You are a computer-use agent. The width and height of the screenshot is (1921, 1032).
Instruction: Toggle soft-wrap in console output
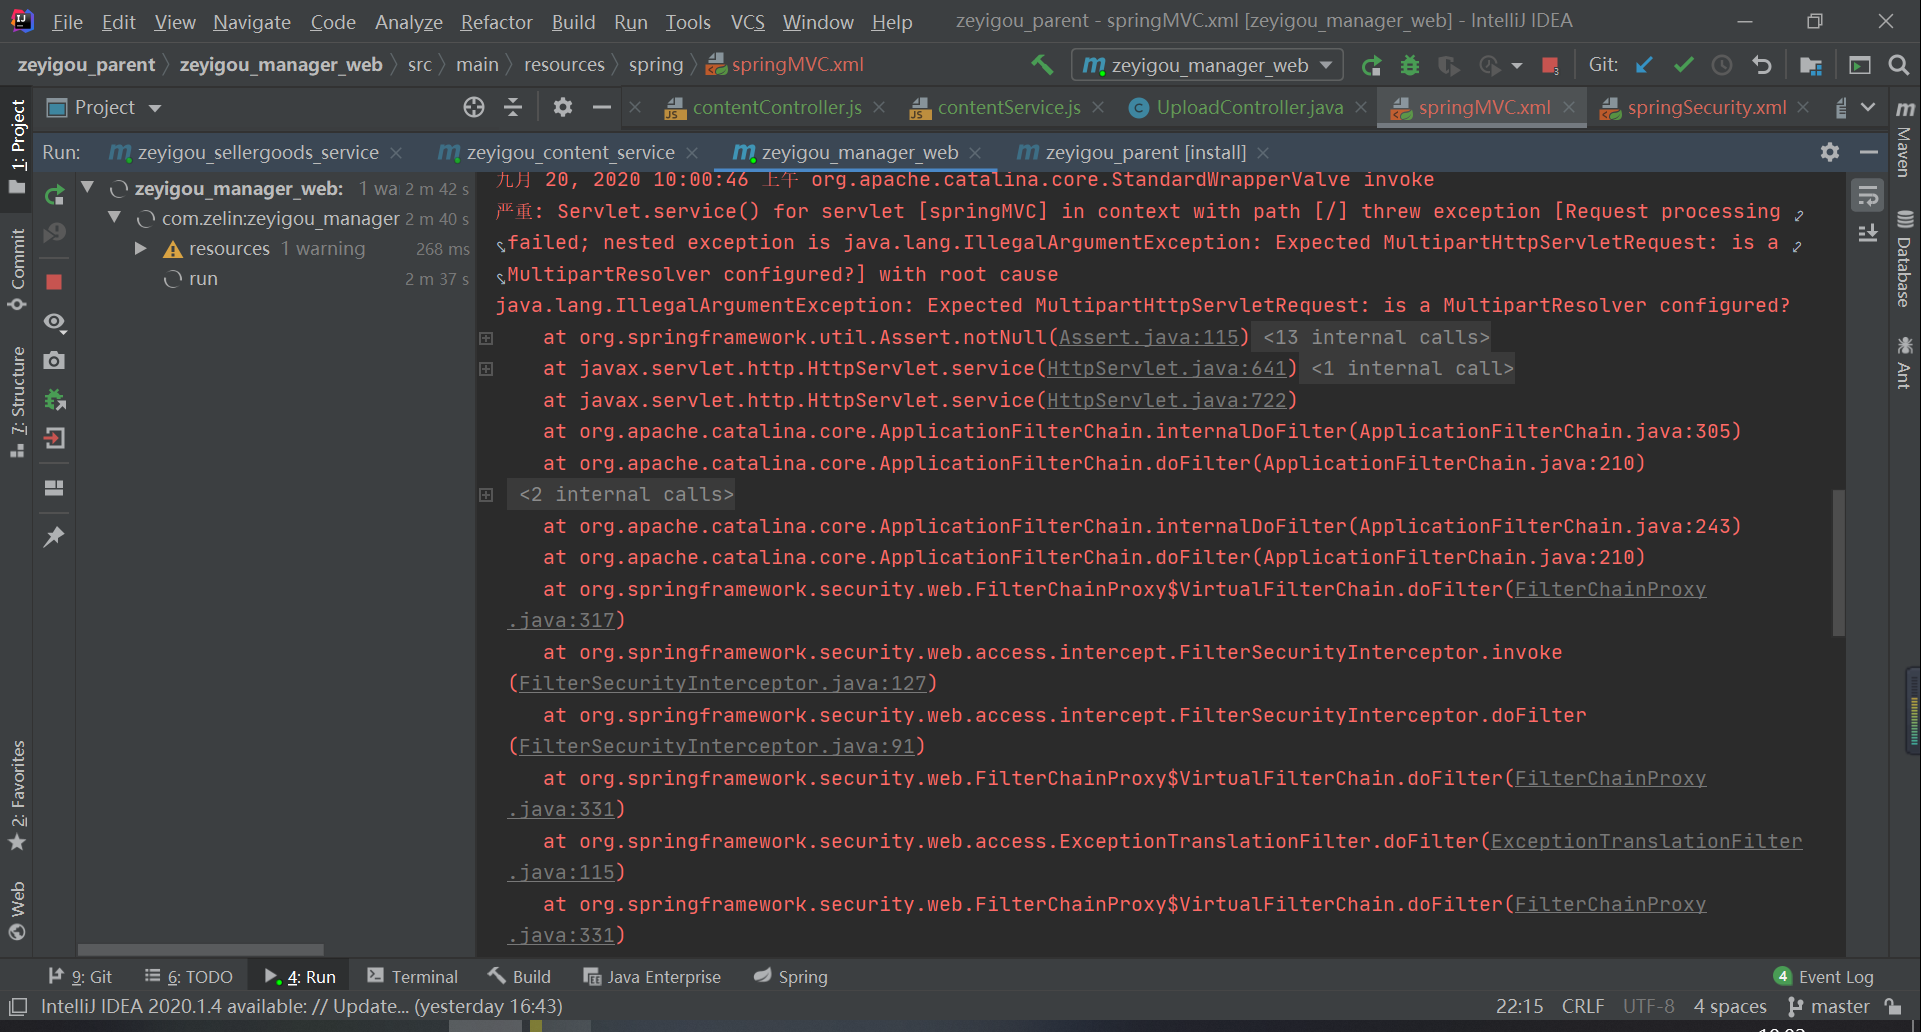pos(1867,195)
